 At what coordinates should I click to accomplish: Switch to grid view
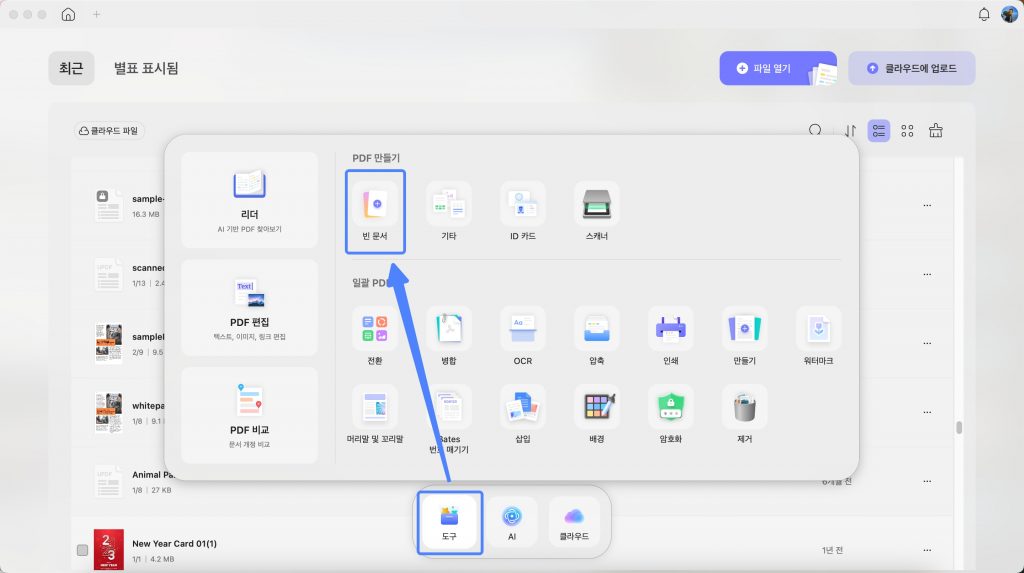coord(907,131)
